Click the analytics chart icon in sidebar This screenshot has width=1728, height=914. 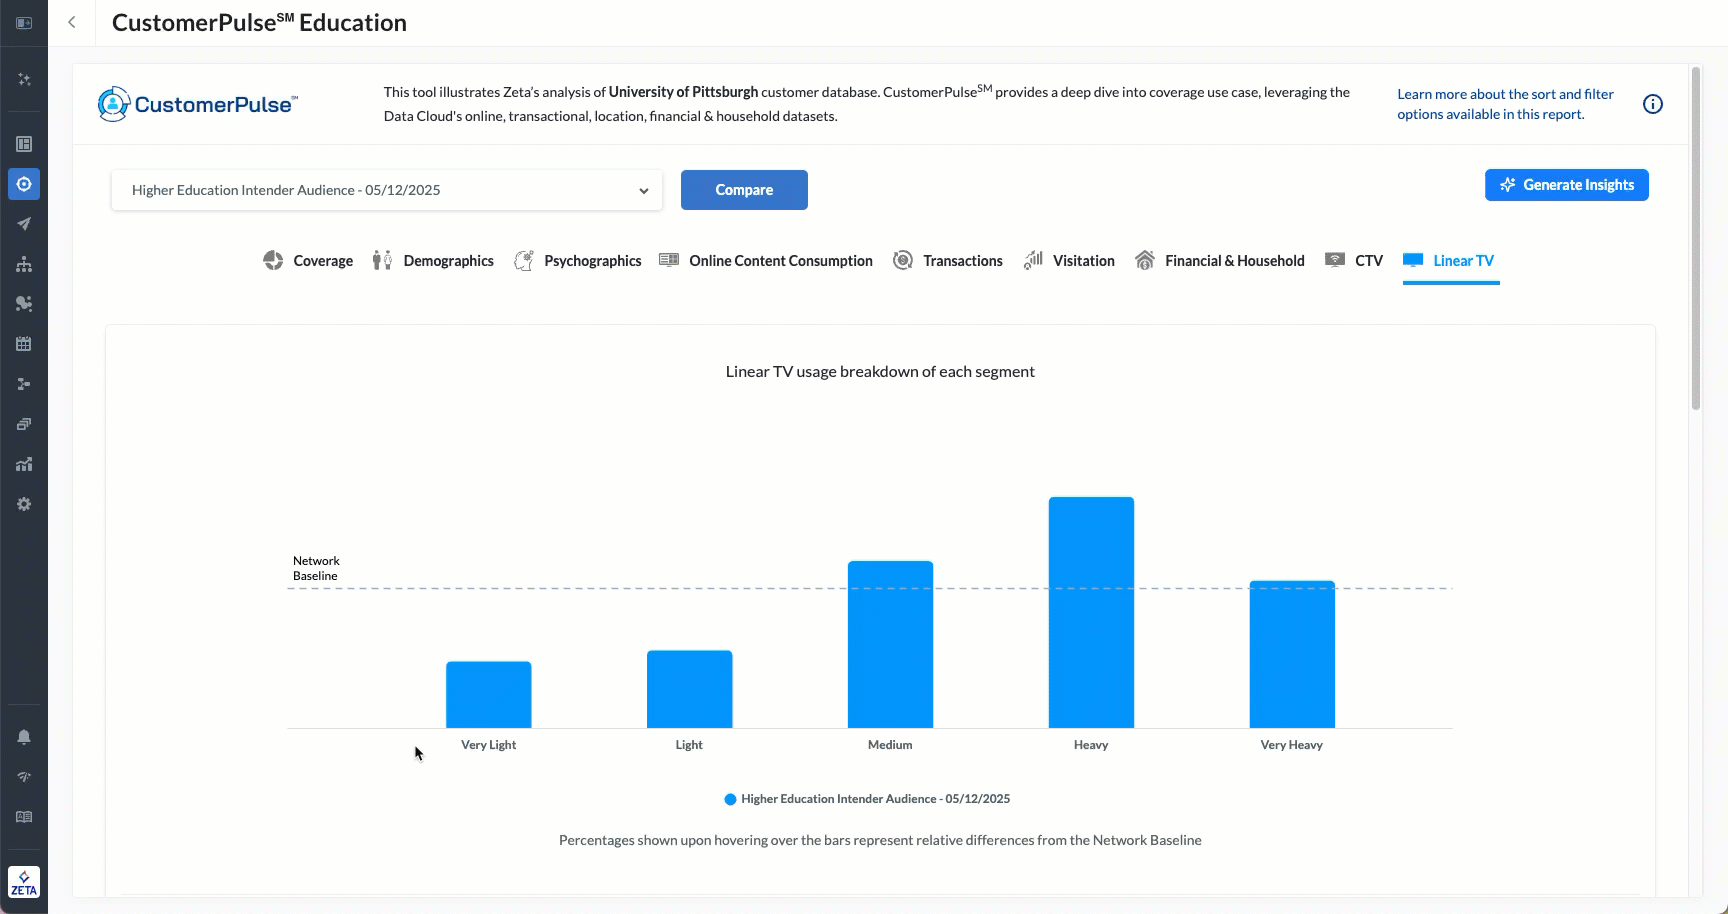click(24, 464)
